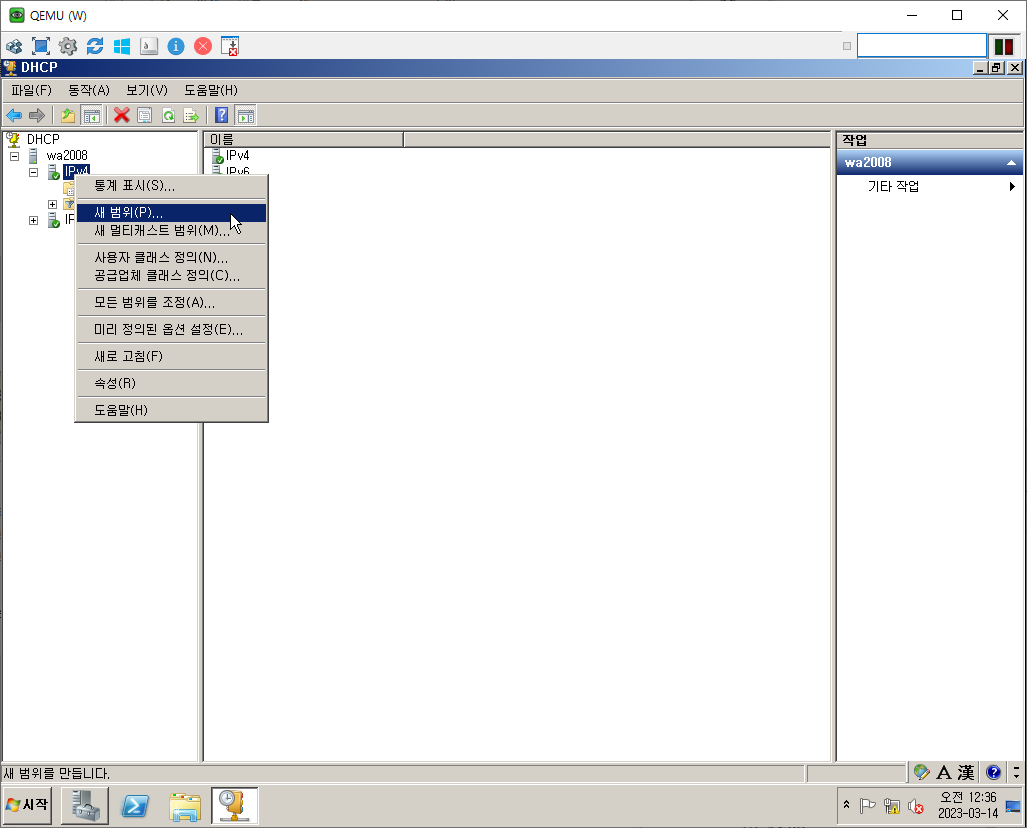Viewport: 1027px width, 828px height.
Task: Open QEMU settings gear icon
Action: [x=67, y=47]
